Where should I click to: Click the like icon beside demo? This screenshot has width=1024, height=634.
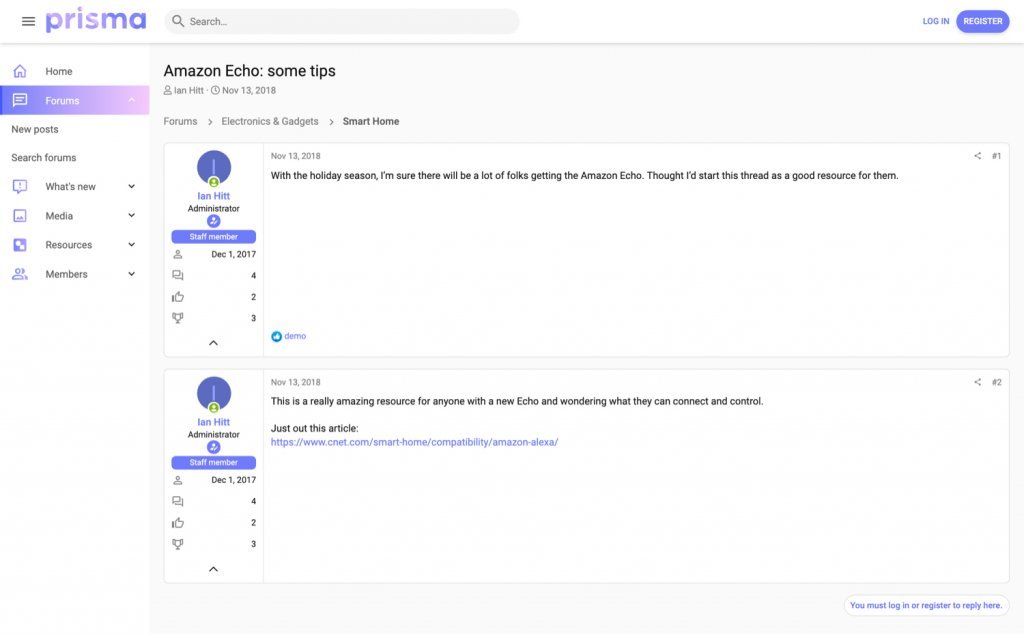pyautogui.click(x=276, y=336)
